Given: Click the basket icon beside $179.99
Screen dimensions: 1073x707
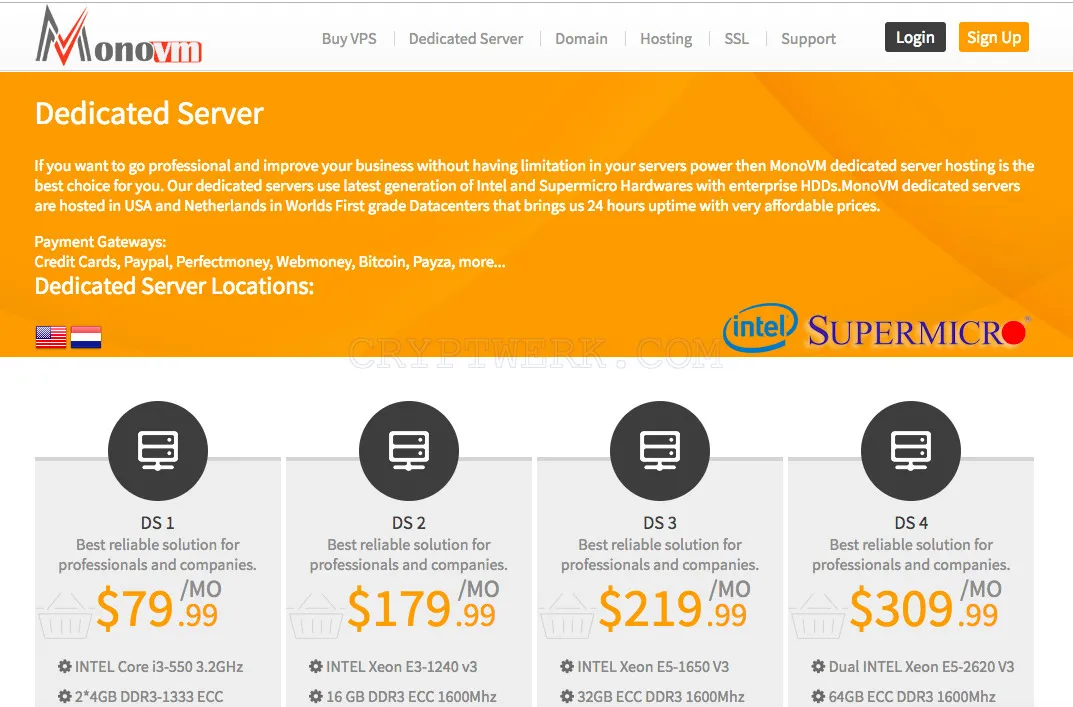Looking at the screenshot, I should 316,616.
